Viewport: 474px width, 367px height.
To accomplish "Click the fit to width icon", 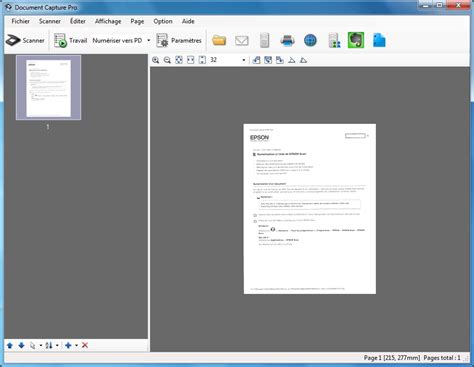I will coord(190,60).
